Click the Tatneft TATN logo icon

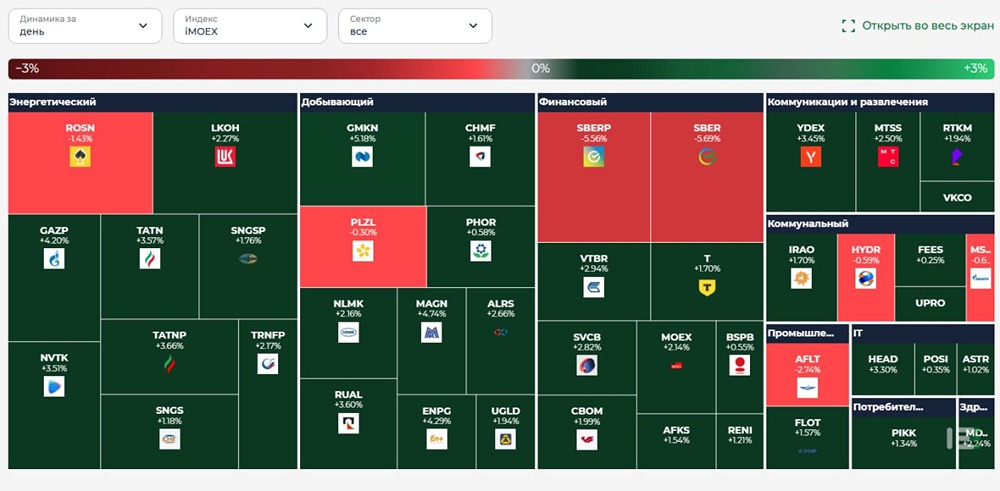[150, 258]
